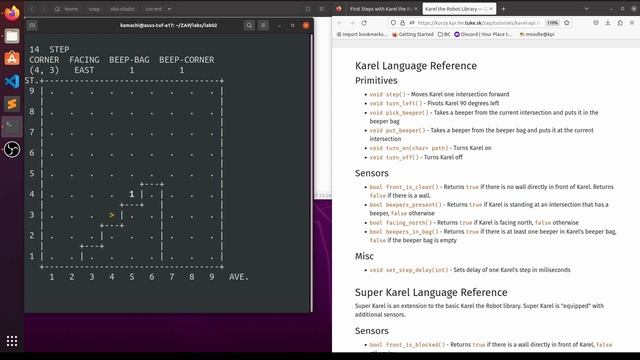The height and width of the screenshot is (360, 640).
Task: Click the terminal title bar path text
Action: point(168,25)
